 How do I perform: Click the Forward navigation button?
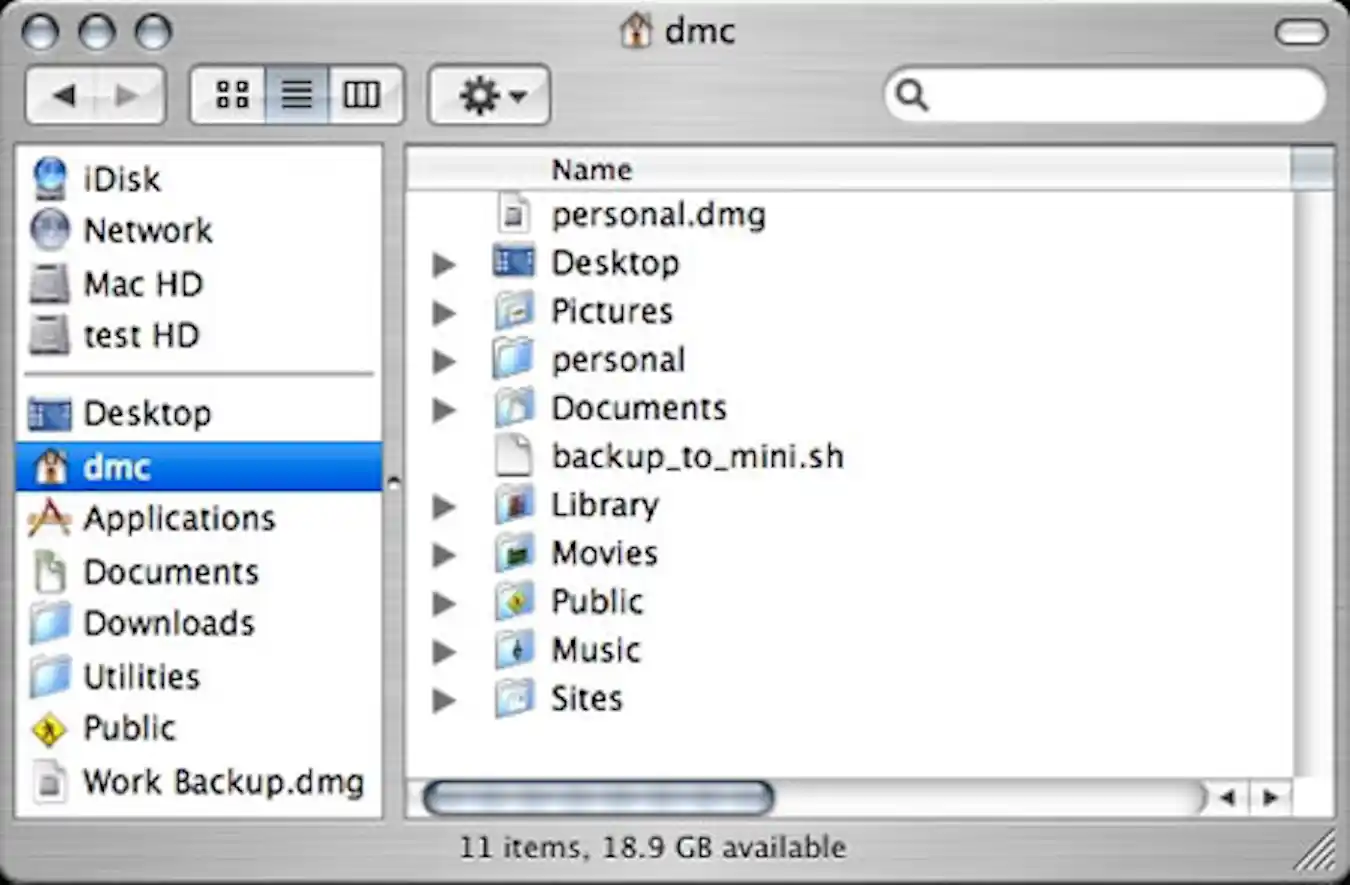click(x=126, y=93)
